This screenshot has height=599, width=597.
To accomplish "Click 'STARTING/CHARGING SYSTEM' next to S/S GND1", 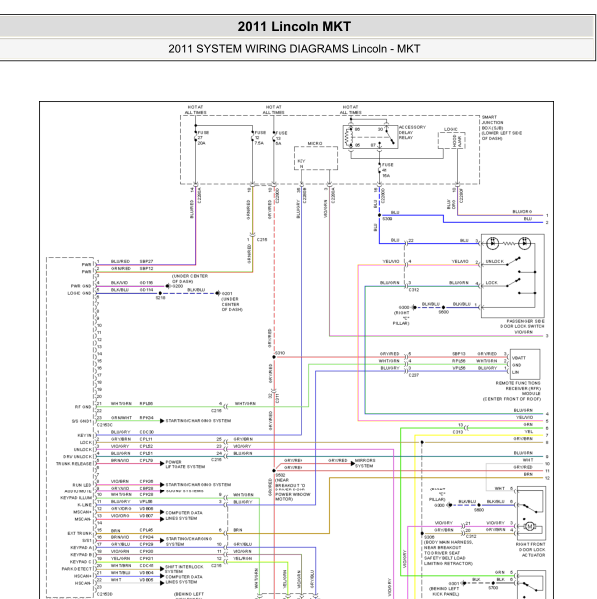I will point(198,421).
